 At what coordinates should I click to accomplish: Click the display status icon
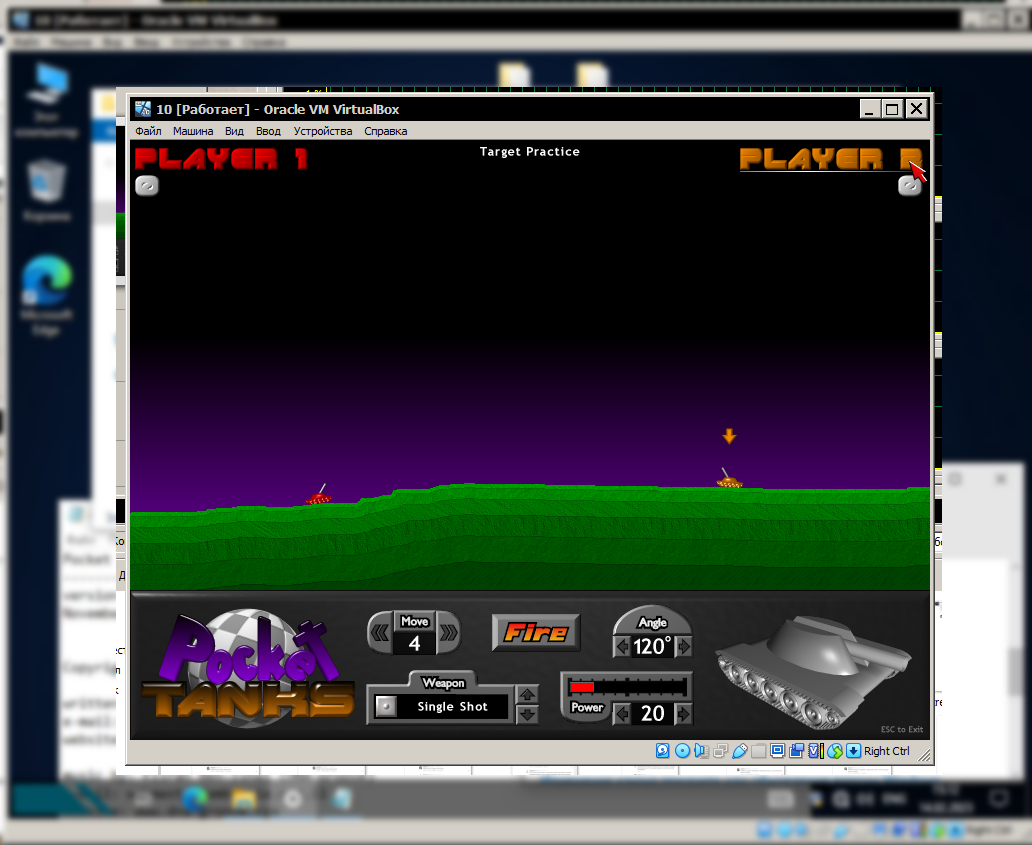pos(777,751)
